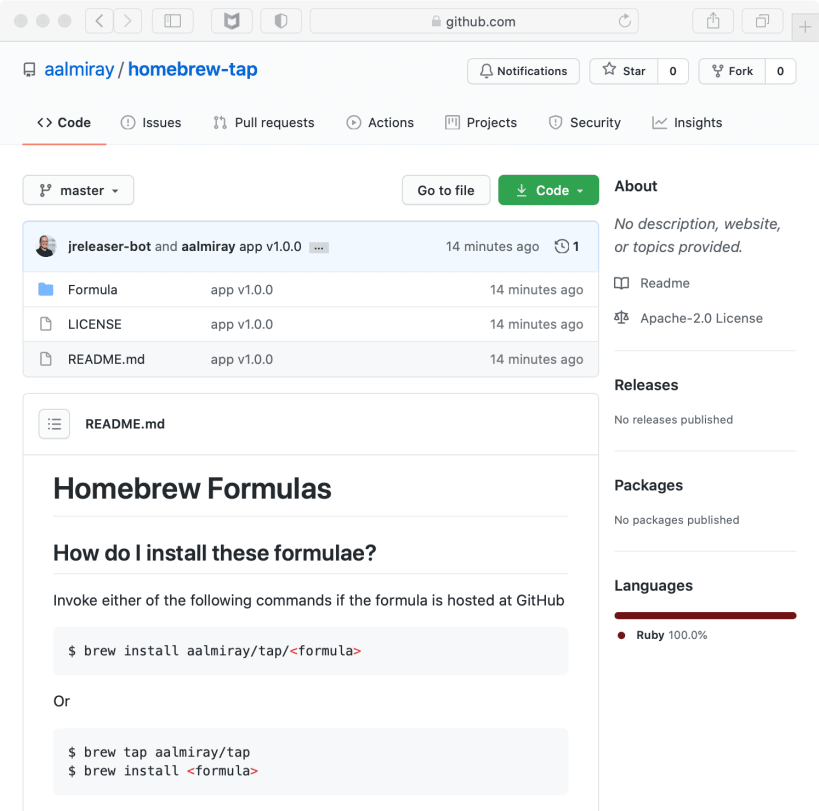Image resolution: width=819 pixels, height=811 pixels.
Task: Open the README.md file in list
Action: (x=106, y=359)
